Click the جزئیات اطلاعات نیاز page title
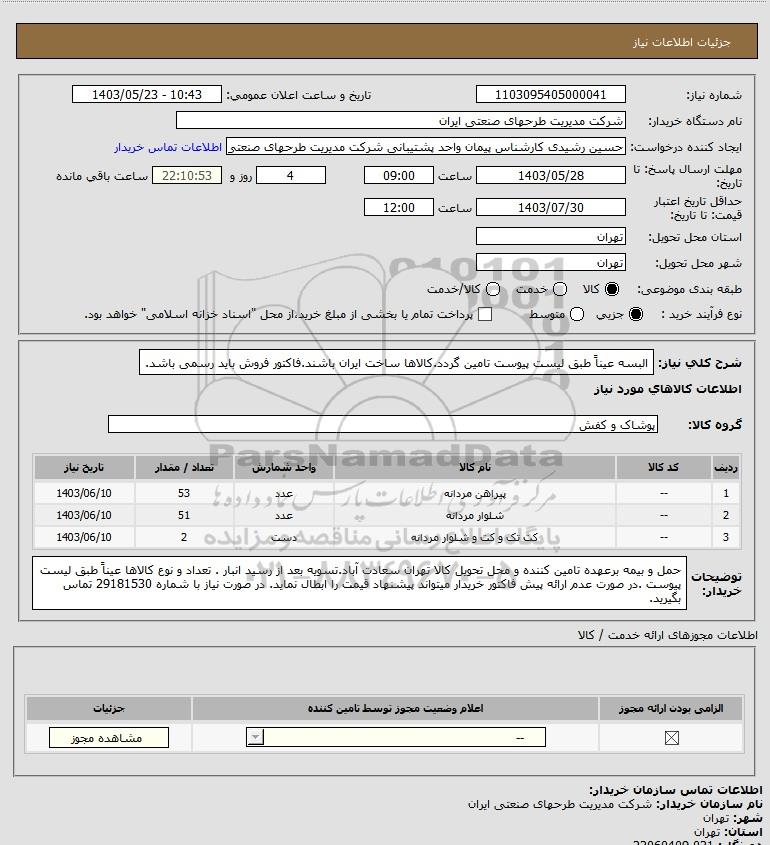The height and width of the screenshot is (845, 770). [682, 42]
